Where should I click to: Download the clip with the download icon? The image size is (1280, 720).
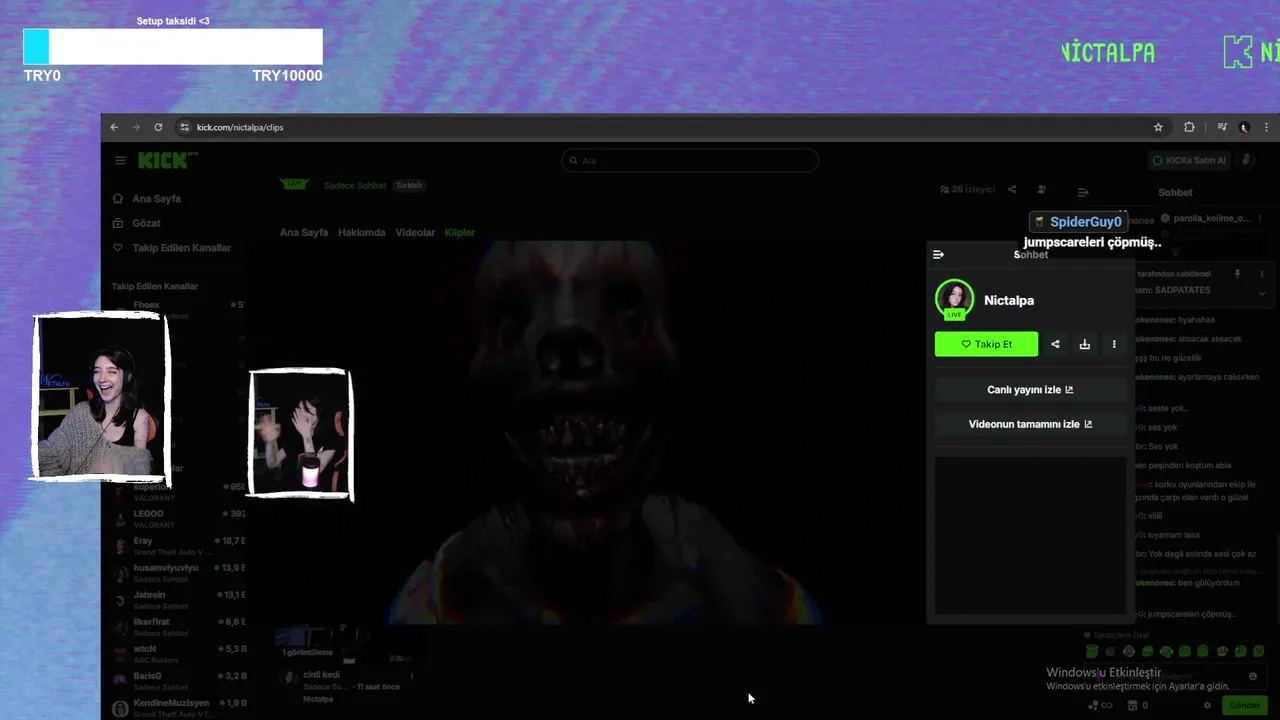tap(1084, 344)
